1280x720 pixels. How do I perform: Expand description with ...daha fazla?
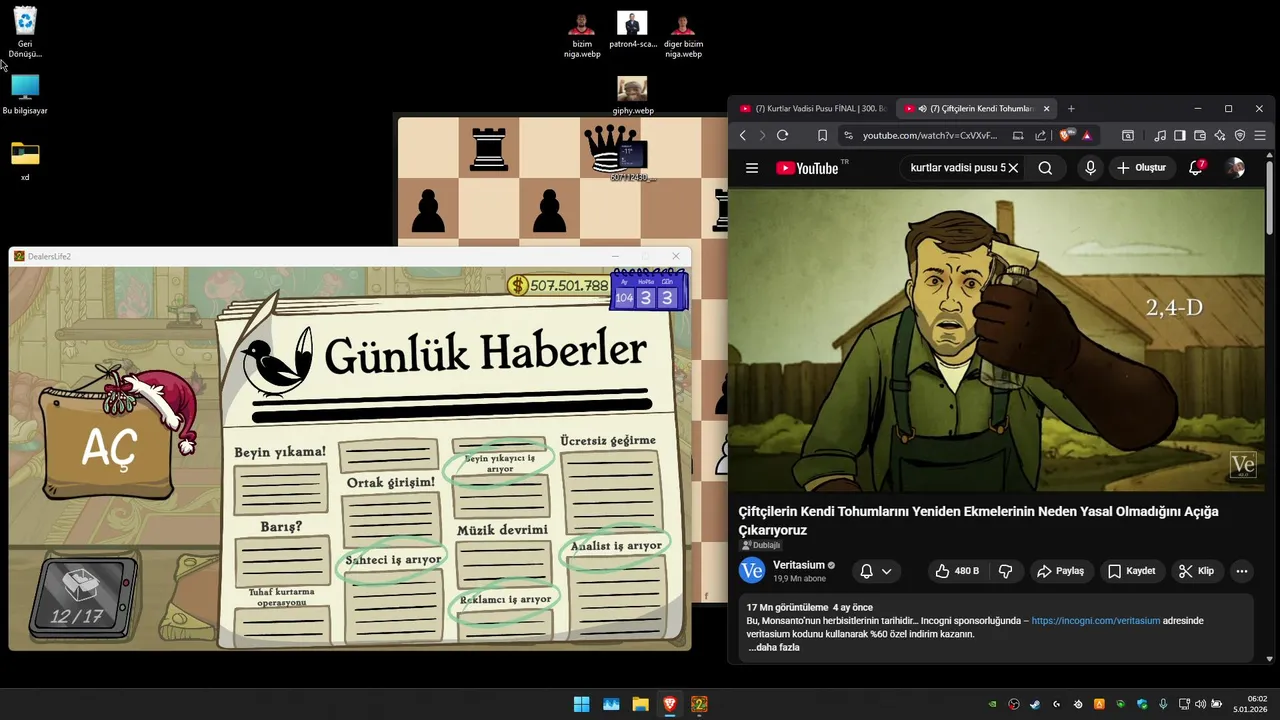[774, 647]
